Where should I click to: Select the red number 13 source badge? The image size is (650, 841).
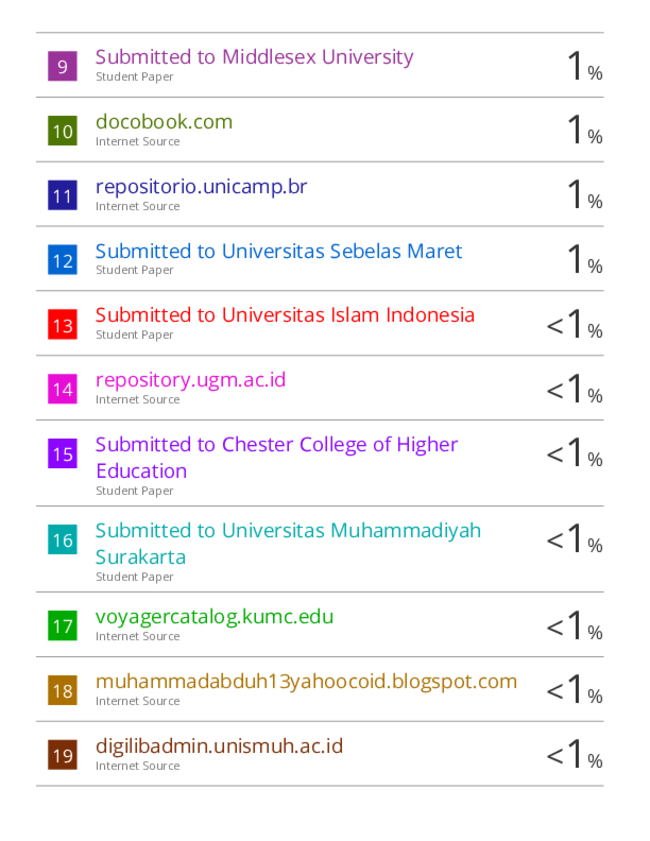pyautogui.click(x=62, y=324)
